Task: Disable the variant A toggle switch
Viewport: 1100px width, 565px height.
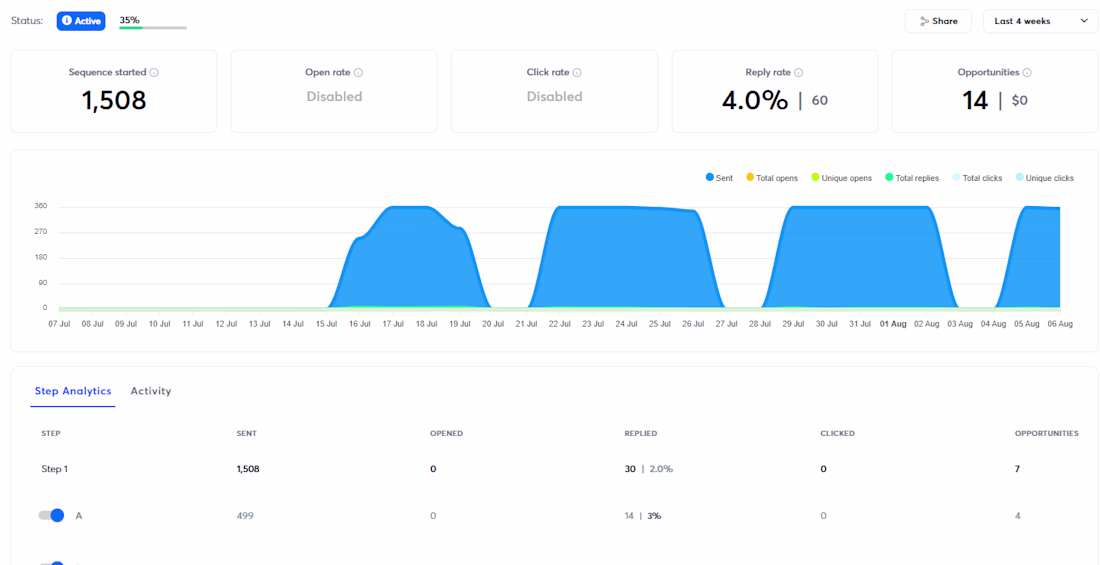Action: pyautogui.click(x=51, y=515)
